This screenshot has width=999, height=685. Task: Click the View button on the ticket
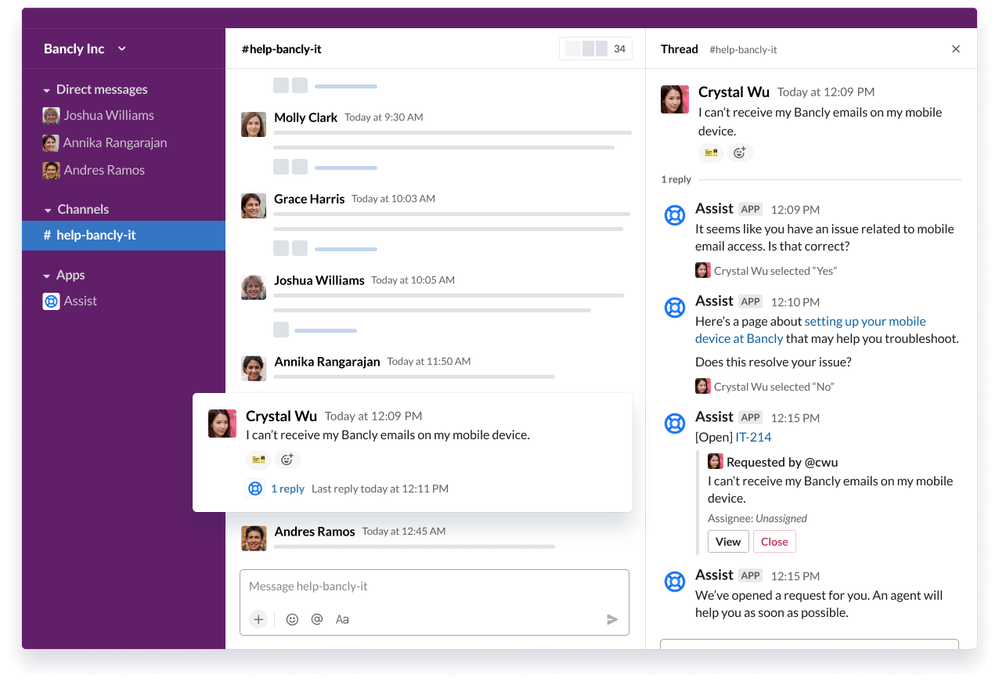(728, 542)
